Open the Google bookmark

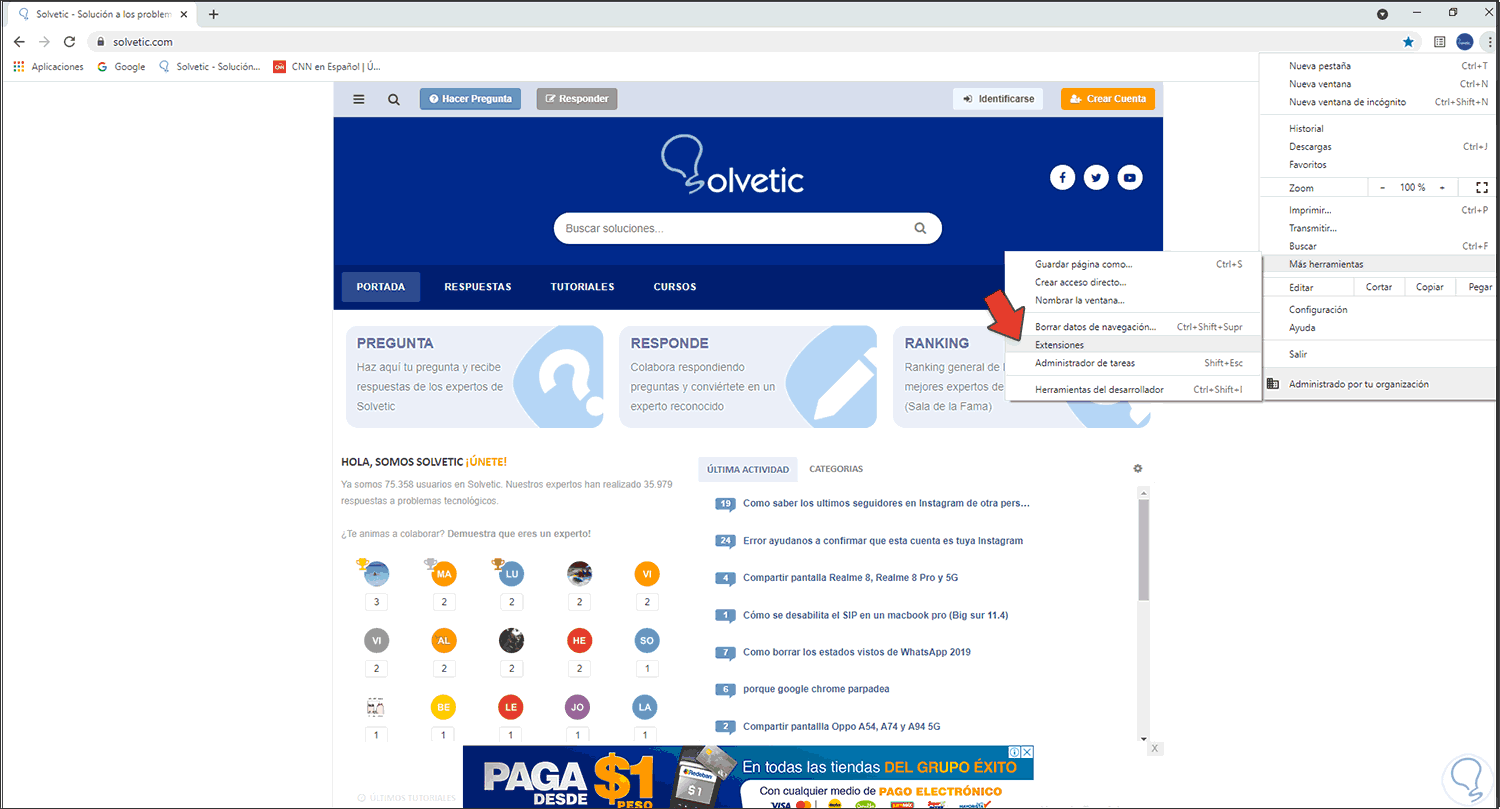coord(121,67)
